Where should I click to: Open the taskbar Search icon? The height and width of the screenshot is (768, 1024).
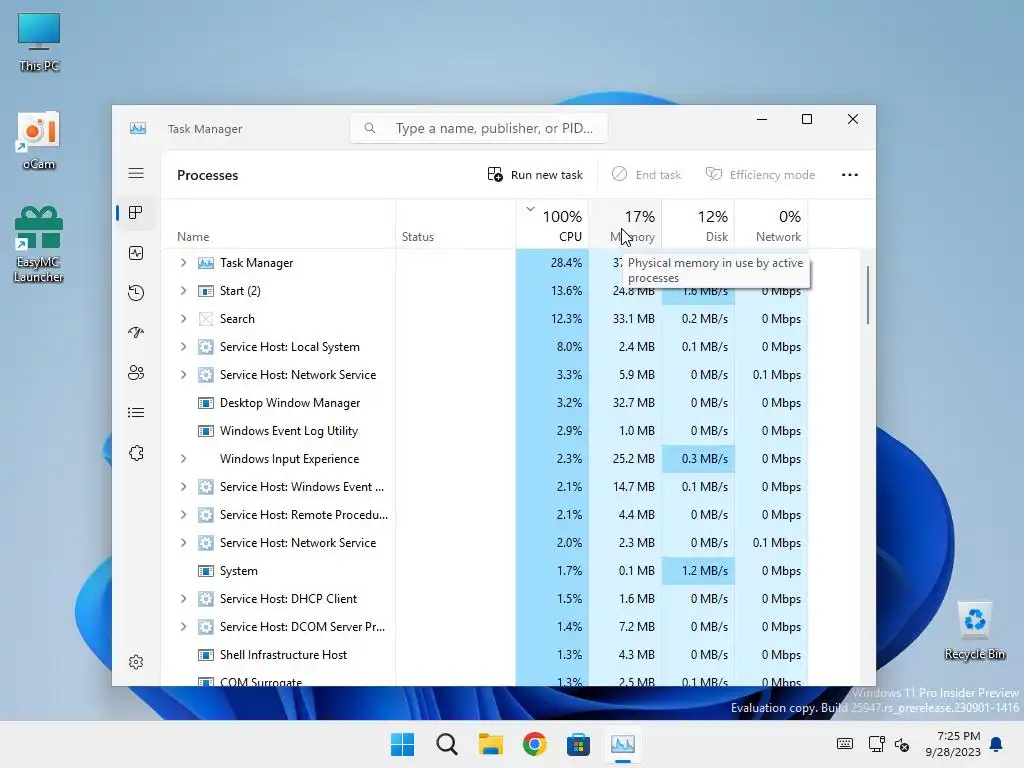(x=447, y=744)
